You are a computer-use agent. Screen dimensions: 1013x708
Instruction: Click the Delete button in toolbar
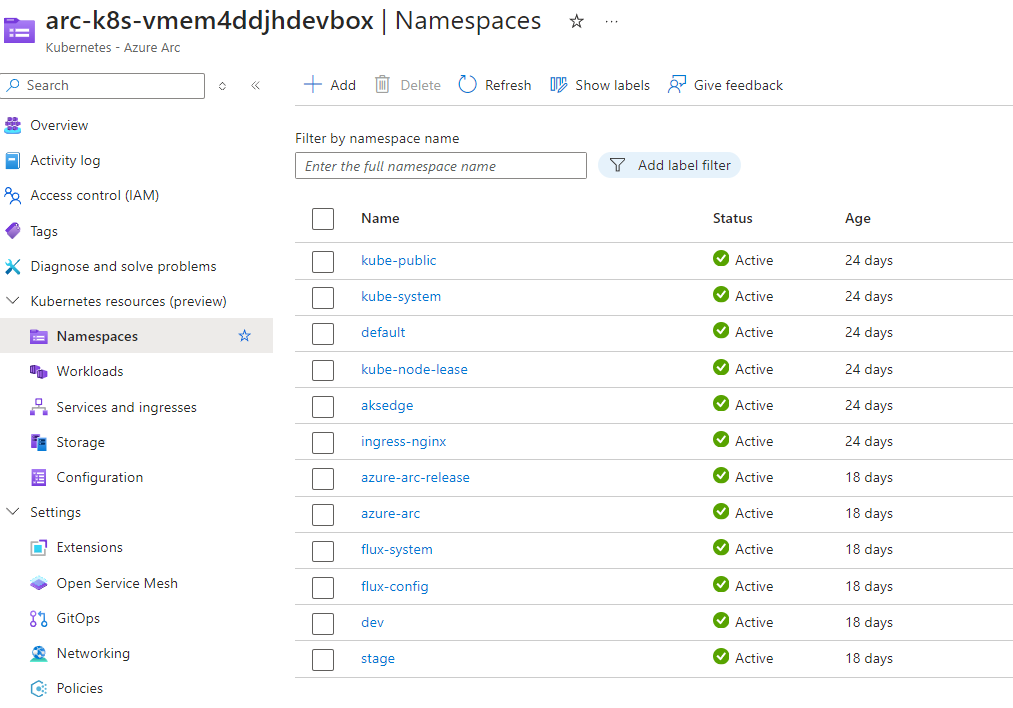(x=408, y=85)
